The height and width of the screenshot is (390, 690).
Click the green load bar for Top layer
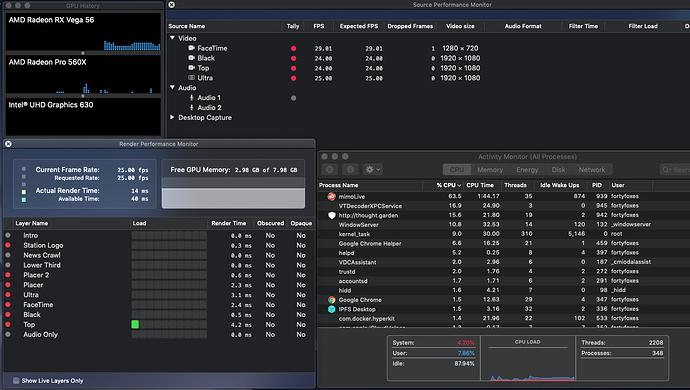[x=135, y=324]
